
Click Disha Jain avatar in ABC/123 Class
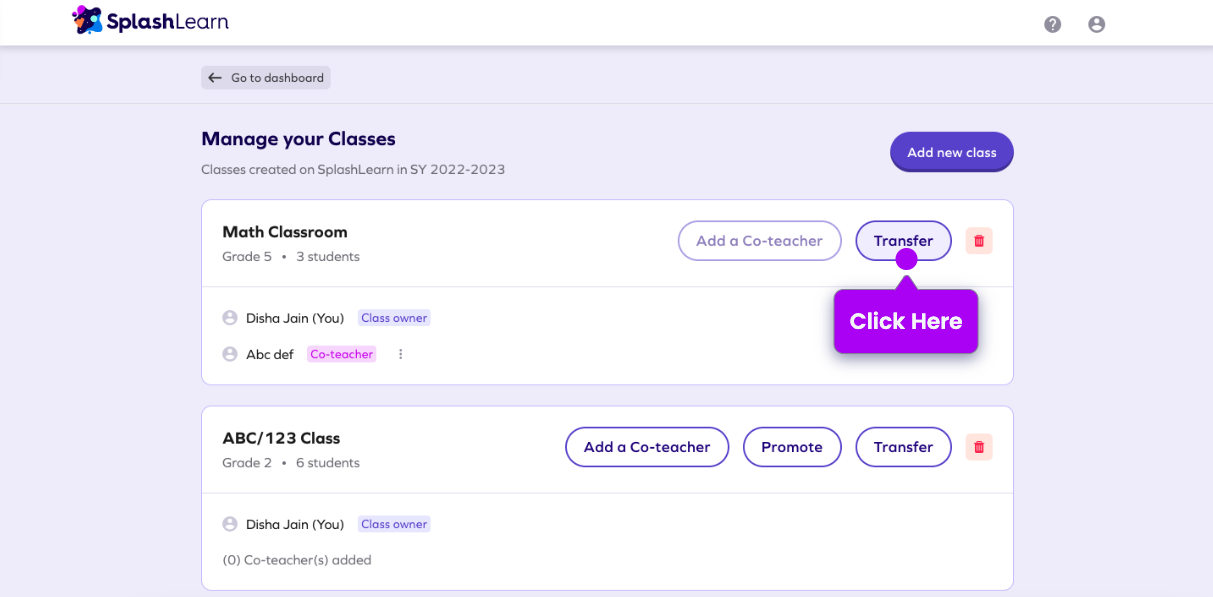point(230,524)
